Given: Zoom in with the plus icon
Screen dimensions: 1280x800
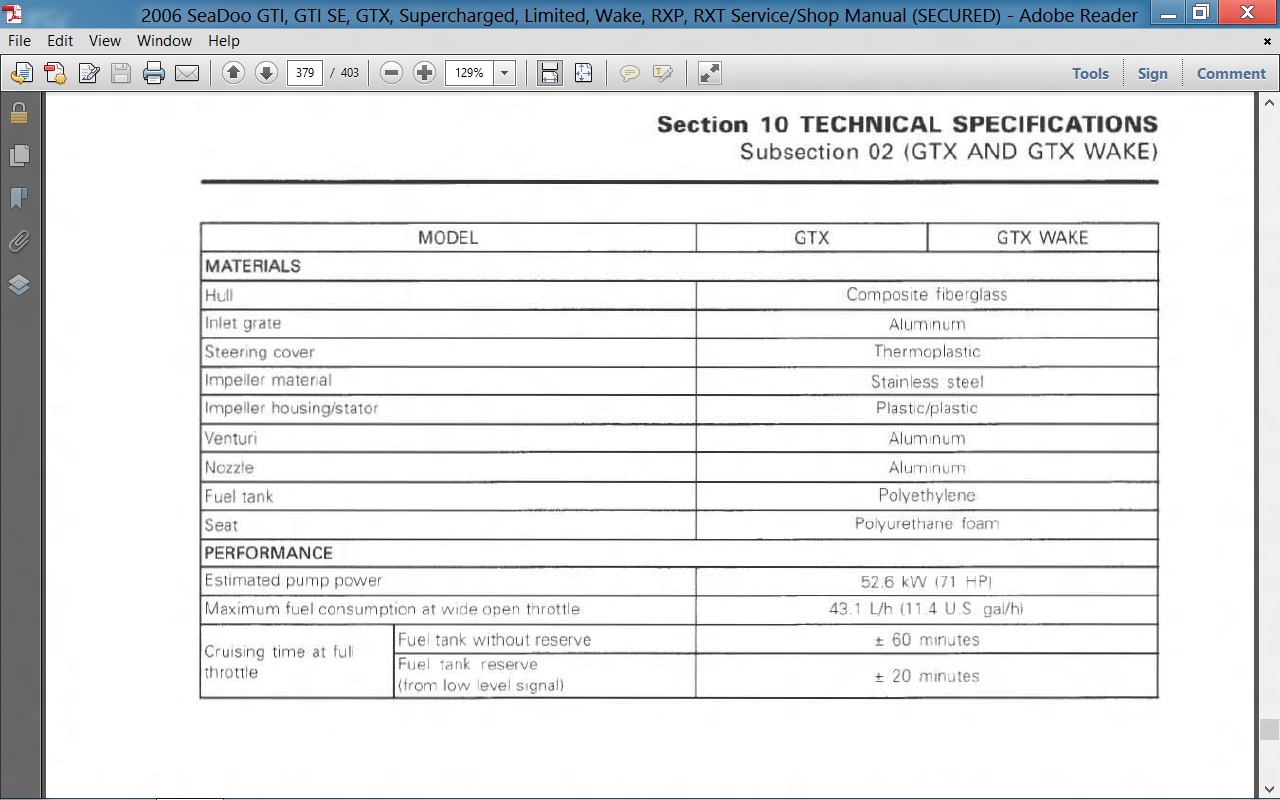Looking at the screenshot, I should (425, 73).
